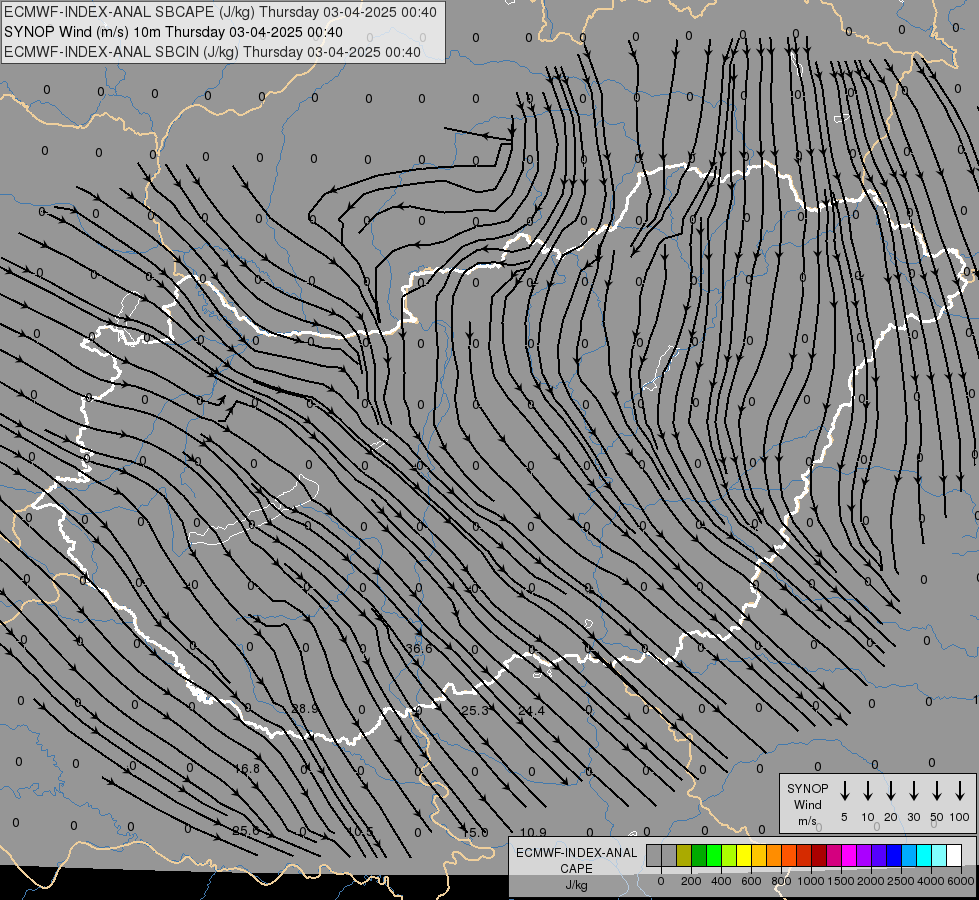Select the dark green CAPE color swatch
This screenshot has height=900, width=979.
[x=699, y=855]
